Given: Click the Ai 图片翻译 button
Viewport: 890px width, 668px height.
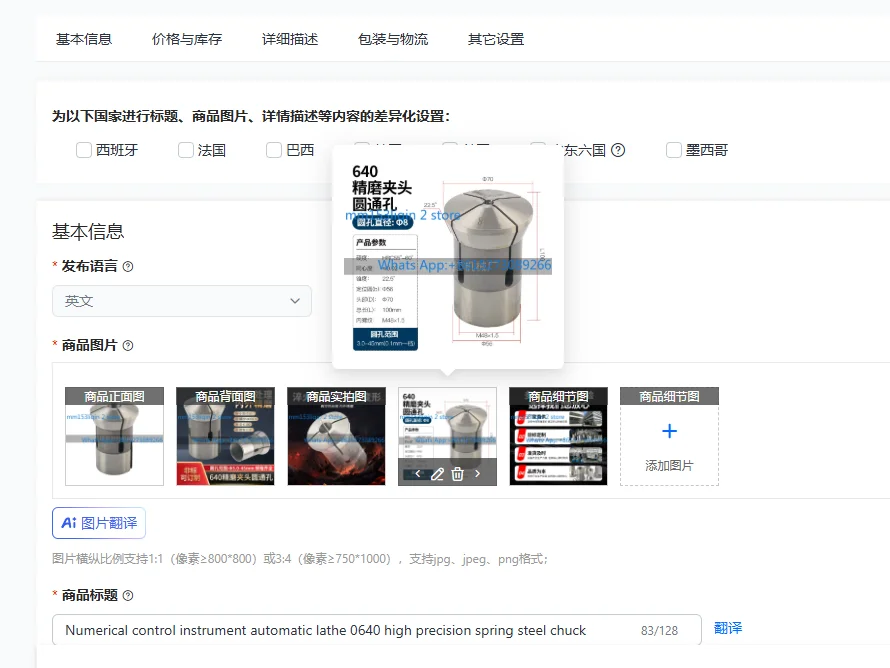Looking at the screenshot, I should click(x=99, y=523).
